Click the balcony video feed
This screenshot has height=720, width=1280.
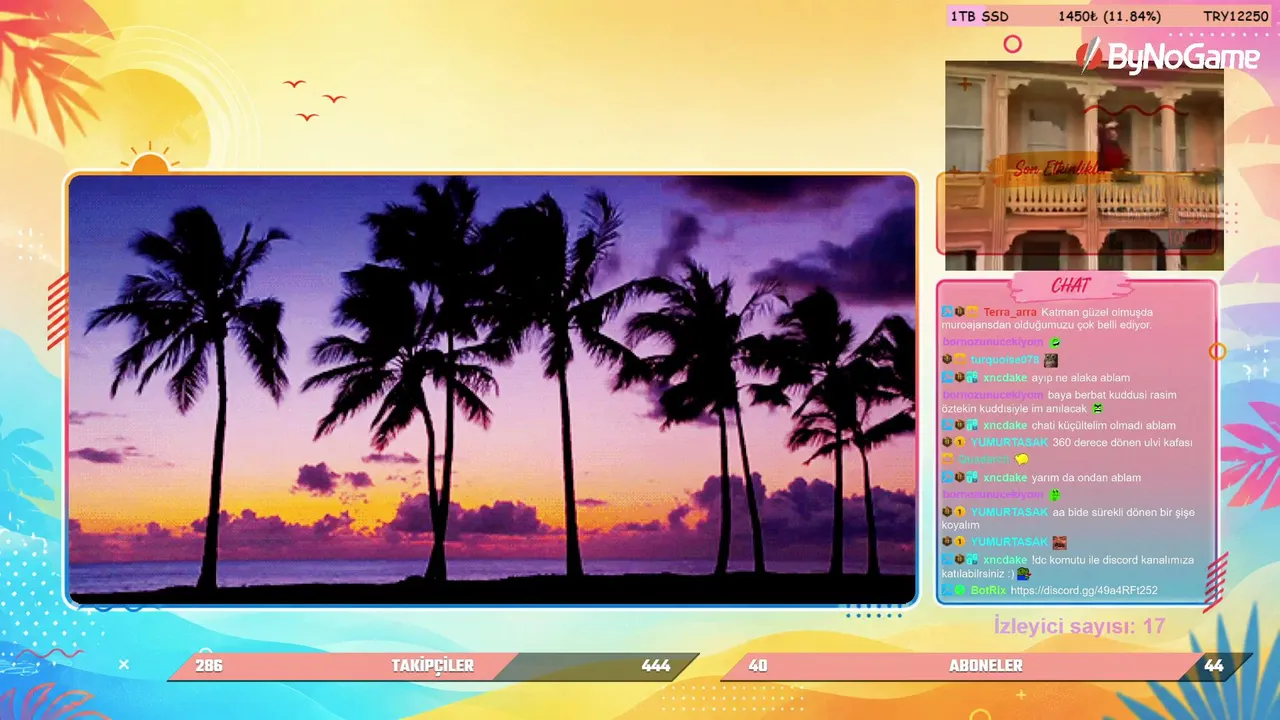(x=1084, y=165)
